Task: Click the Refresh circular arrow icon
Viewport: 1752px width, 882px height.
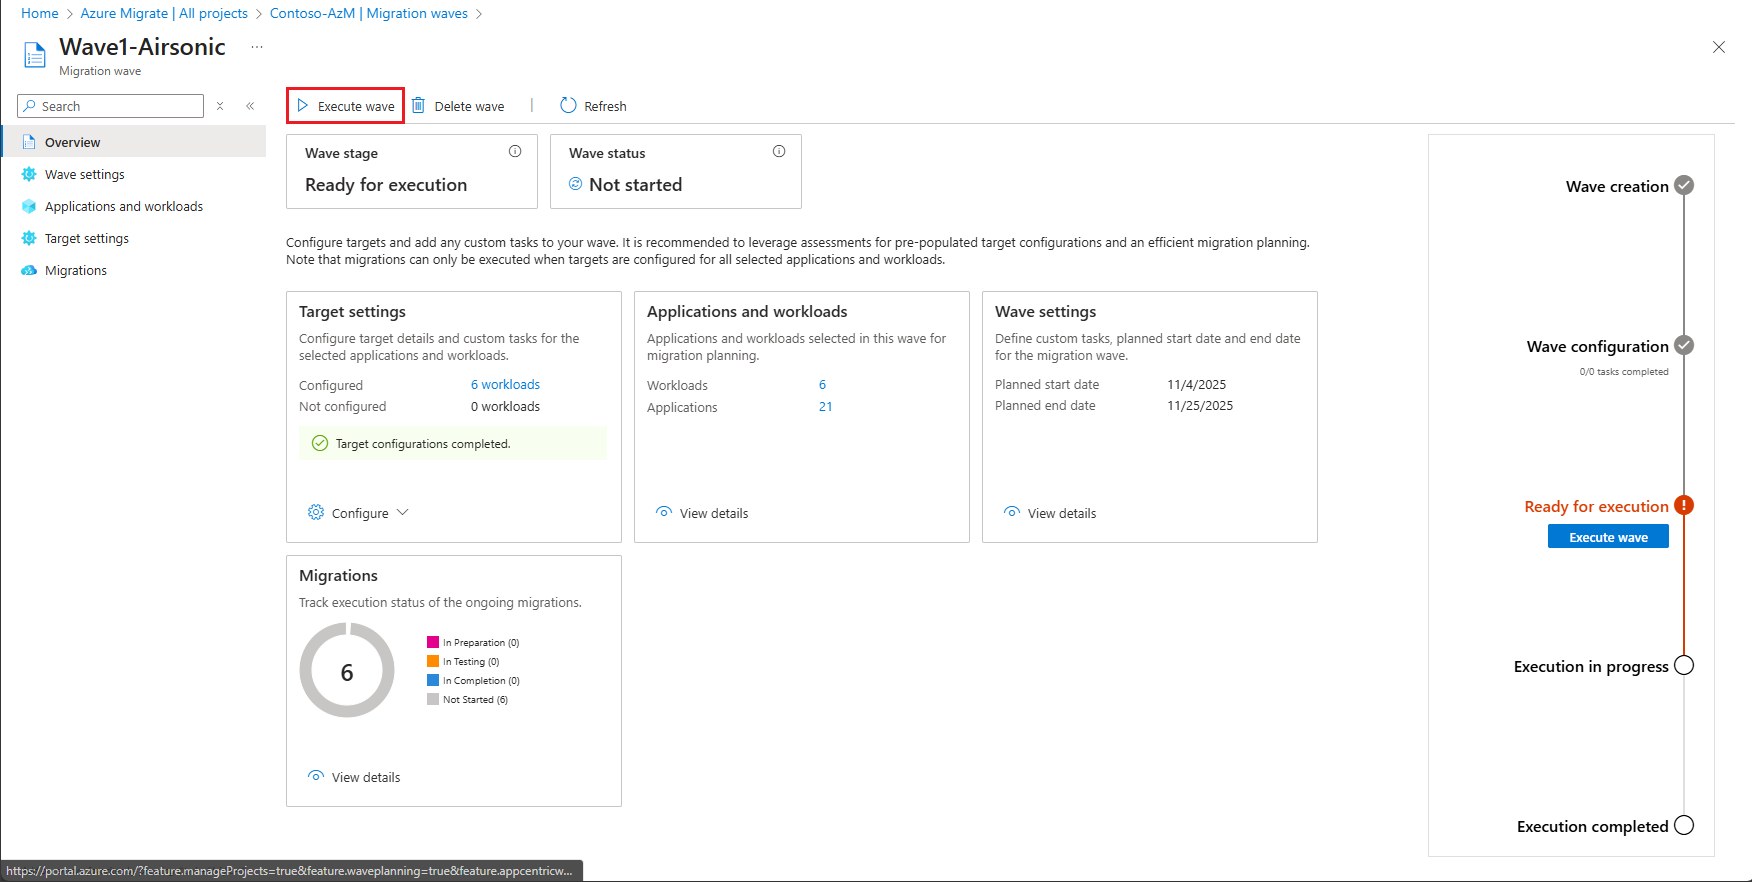Action: pos(568,105)
